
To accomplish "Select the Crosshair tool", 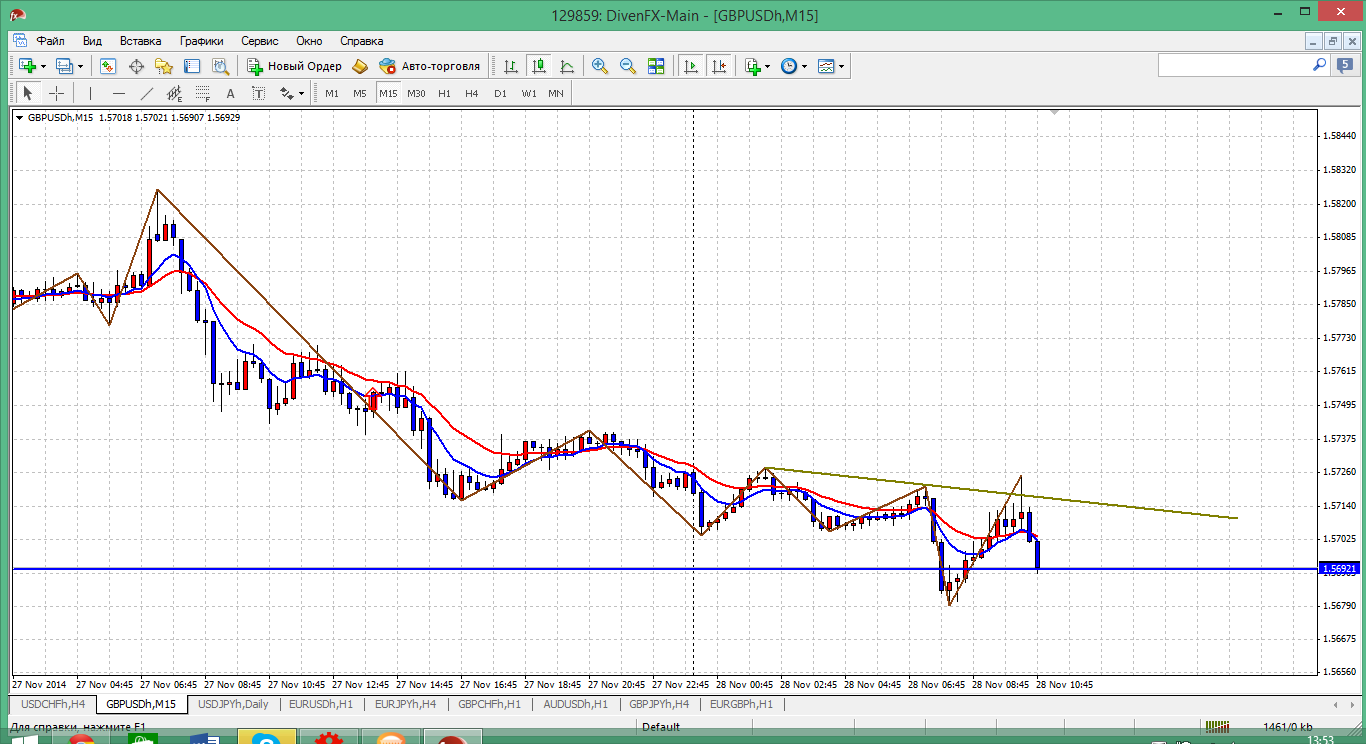I will pyautogui.click(x=57, y=93).
